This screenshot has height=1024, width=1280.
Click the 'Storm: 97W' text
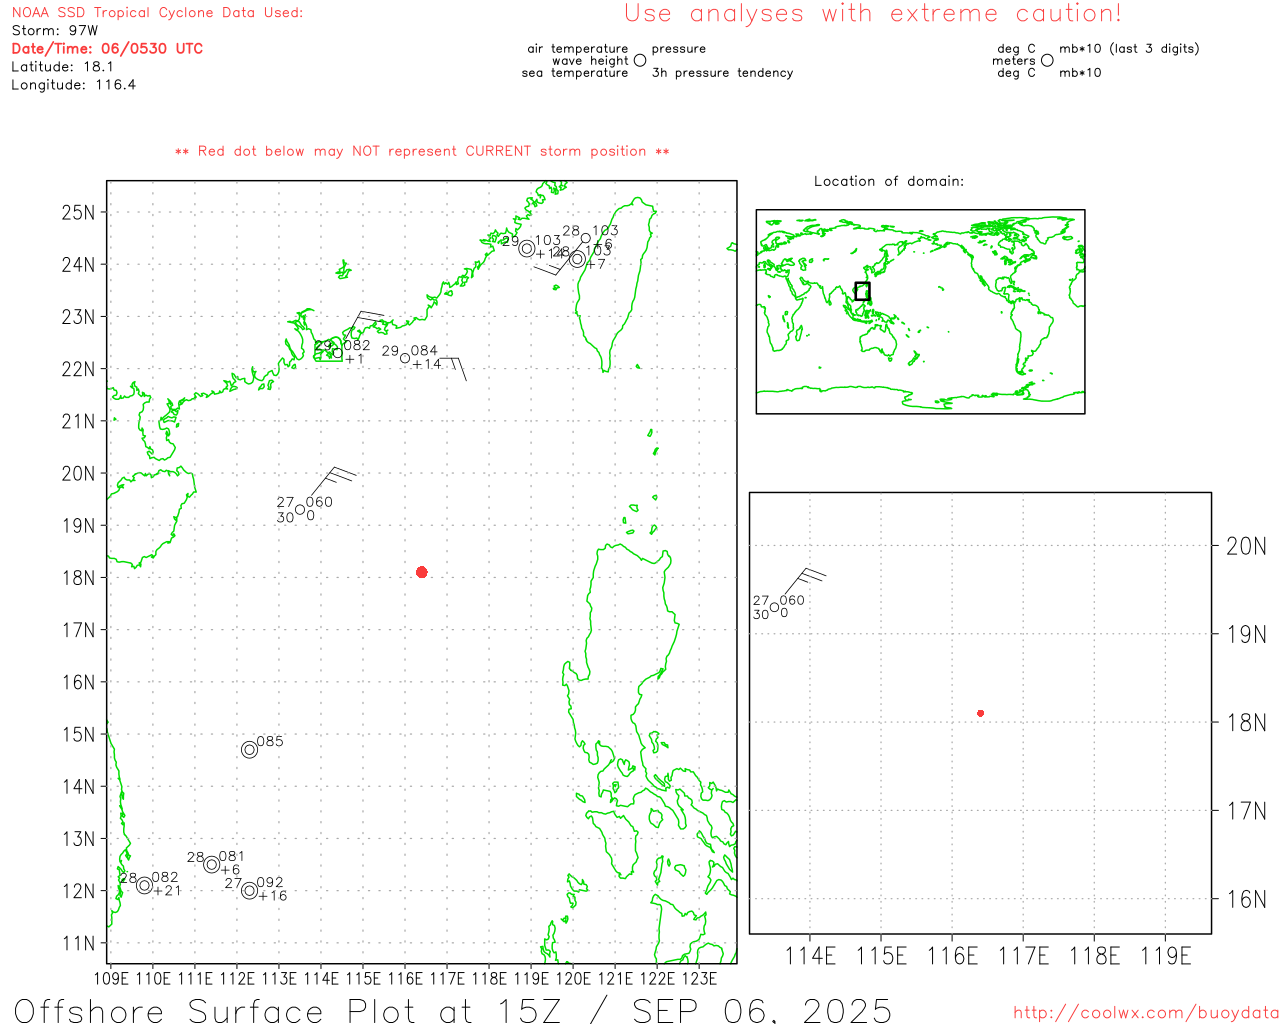[55, 30]
